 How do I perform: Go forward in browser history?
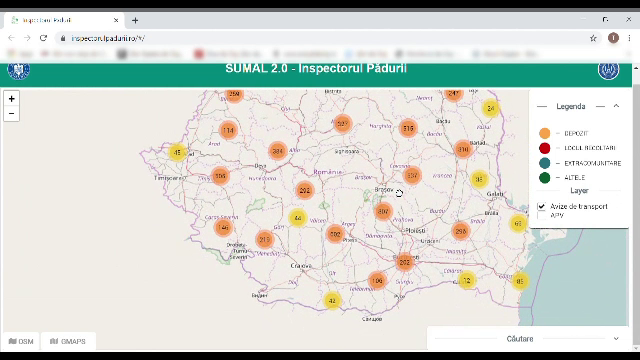tap(27, 38)
